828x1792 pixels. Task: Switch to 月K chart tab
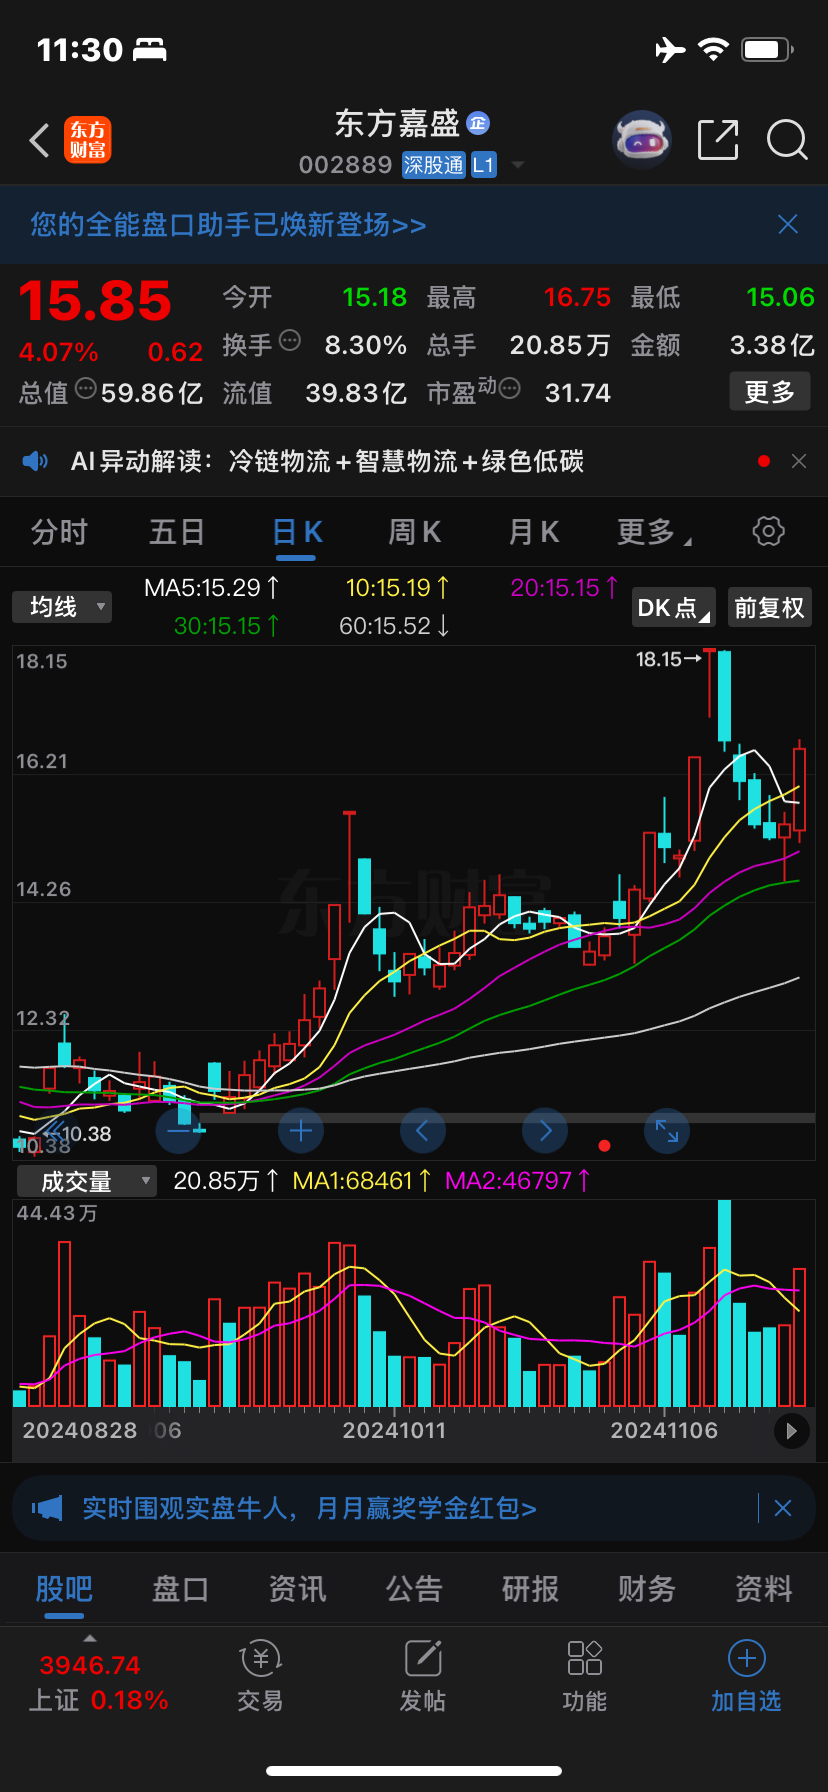click(x=534, y=532)
